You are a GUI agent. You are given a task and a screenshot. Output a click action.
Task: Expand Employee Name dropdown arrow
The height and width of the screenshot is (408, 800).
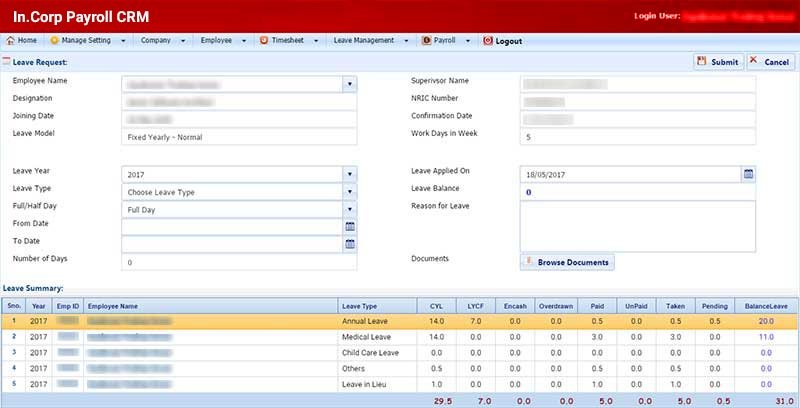349,84
